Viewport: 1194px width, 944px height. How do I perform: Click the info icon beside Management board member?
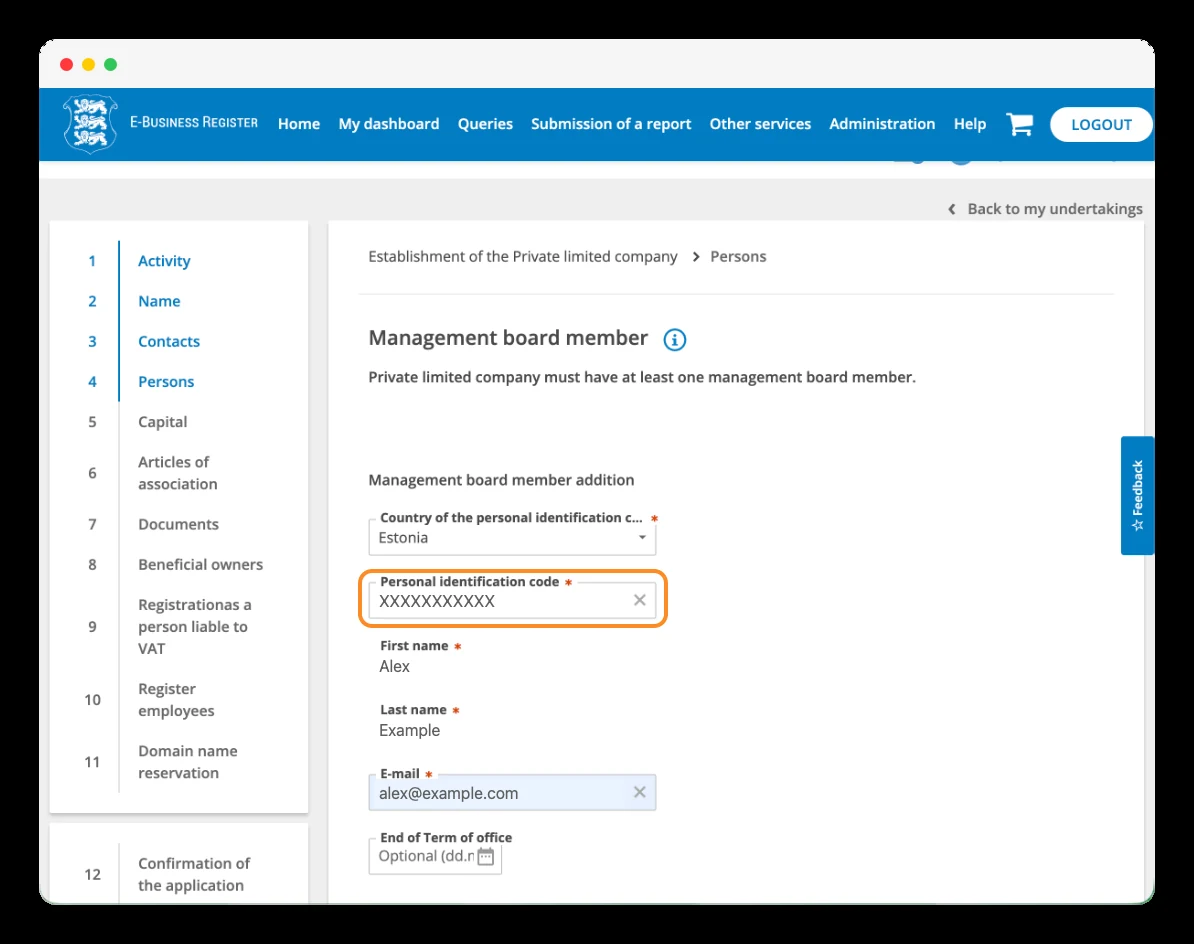(675, 340)
